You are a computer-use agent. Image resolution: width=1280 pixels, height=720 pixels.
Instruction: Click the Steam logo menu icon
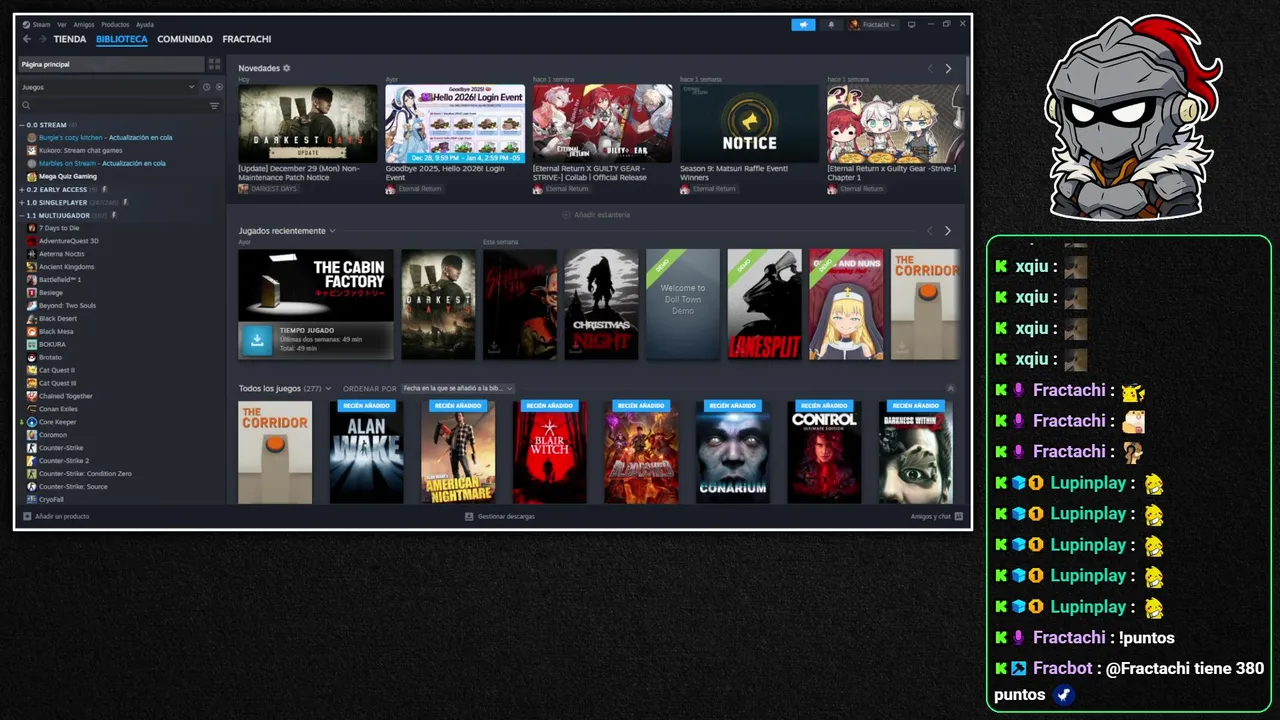coord(26,24)
